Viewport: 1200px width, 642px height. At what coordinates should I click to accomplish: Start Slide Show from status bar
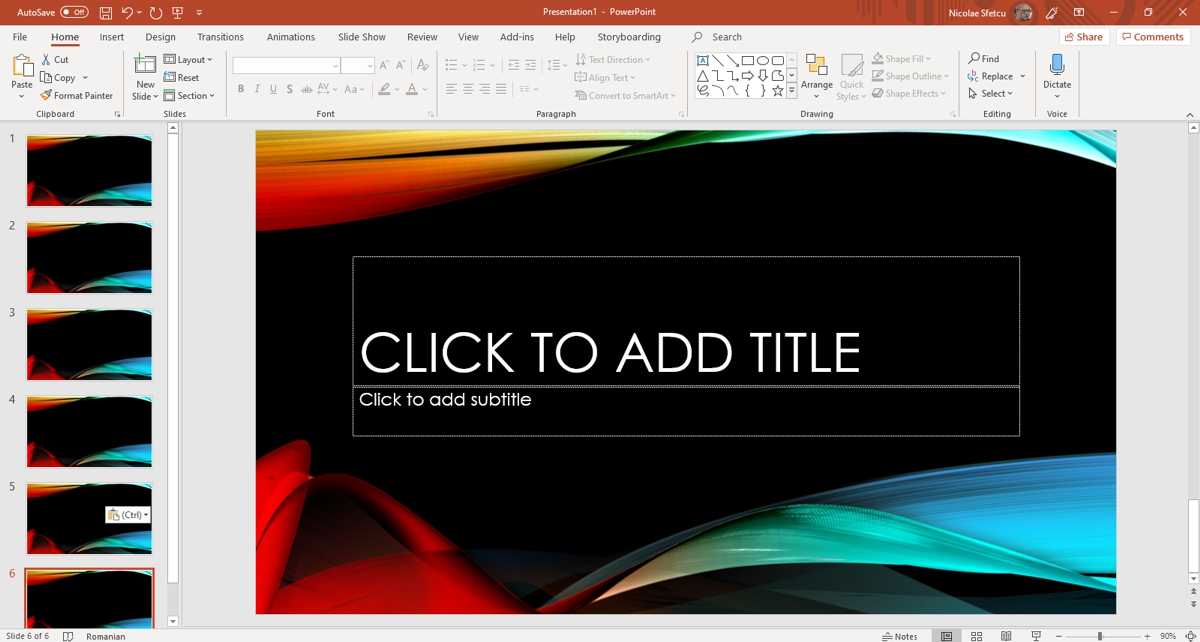point(1036,636)
